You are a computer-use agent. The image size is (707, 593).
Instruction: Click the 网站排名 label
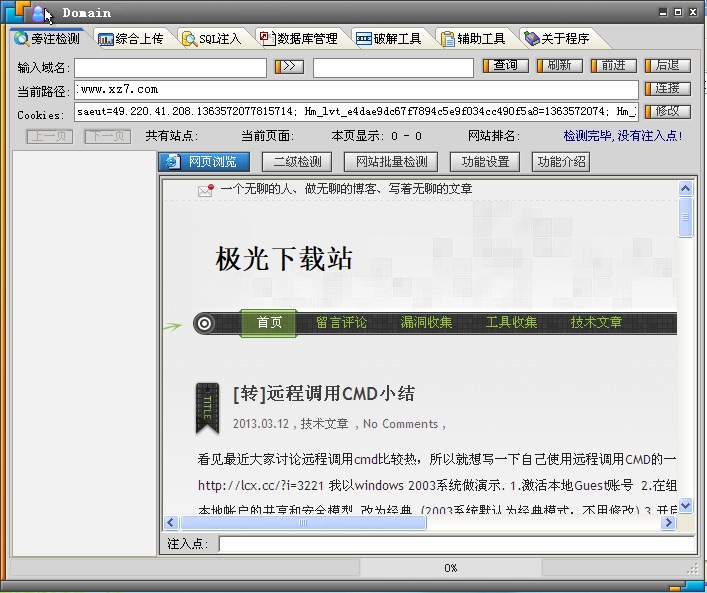coord(494,136)
